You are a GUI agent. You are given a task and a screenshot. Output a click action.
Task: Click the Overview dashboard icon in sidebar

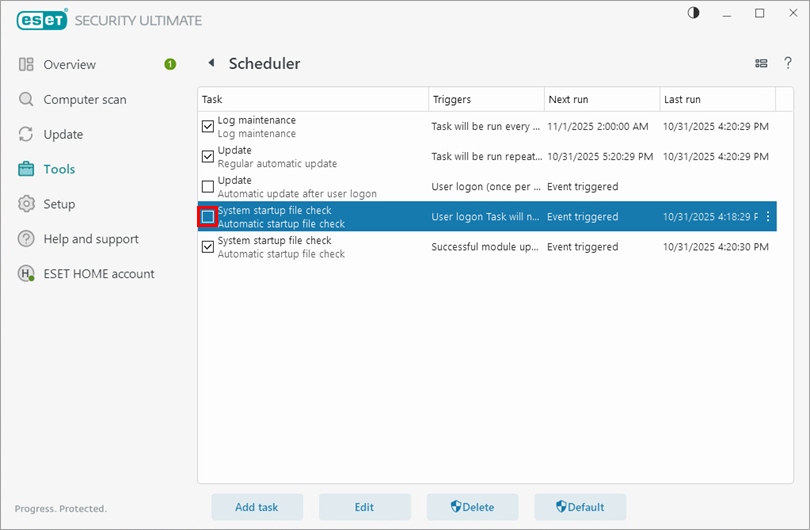coord(26,65)
